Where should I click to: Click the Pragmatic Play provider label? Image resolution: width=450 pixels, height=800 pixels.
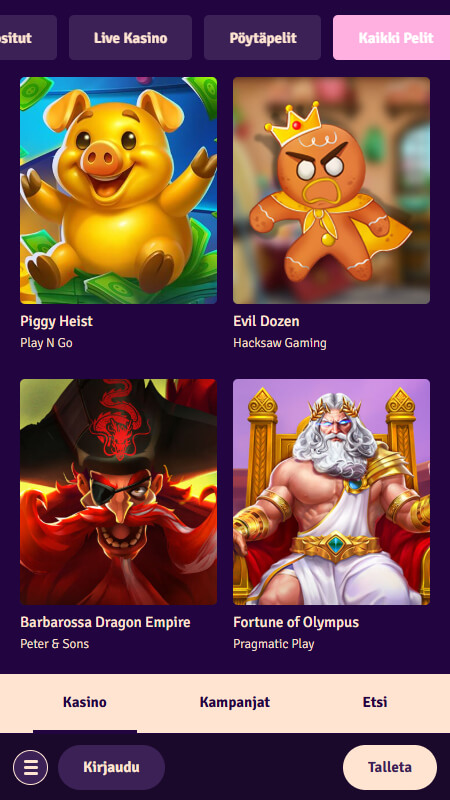click(x=273, y=644)
